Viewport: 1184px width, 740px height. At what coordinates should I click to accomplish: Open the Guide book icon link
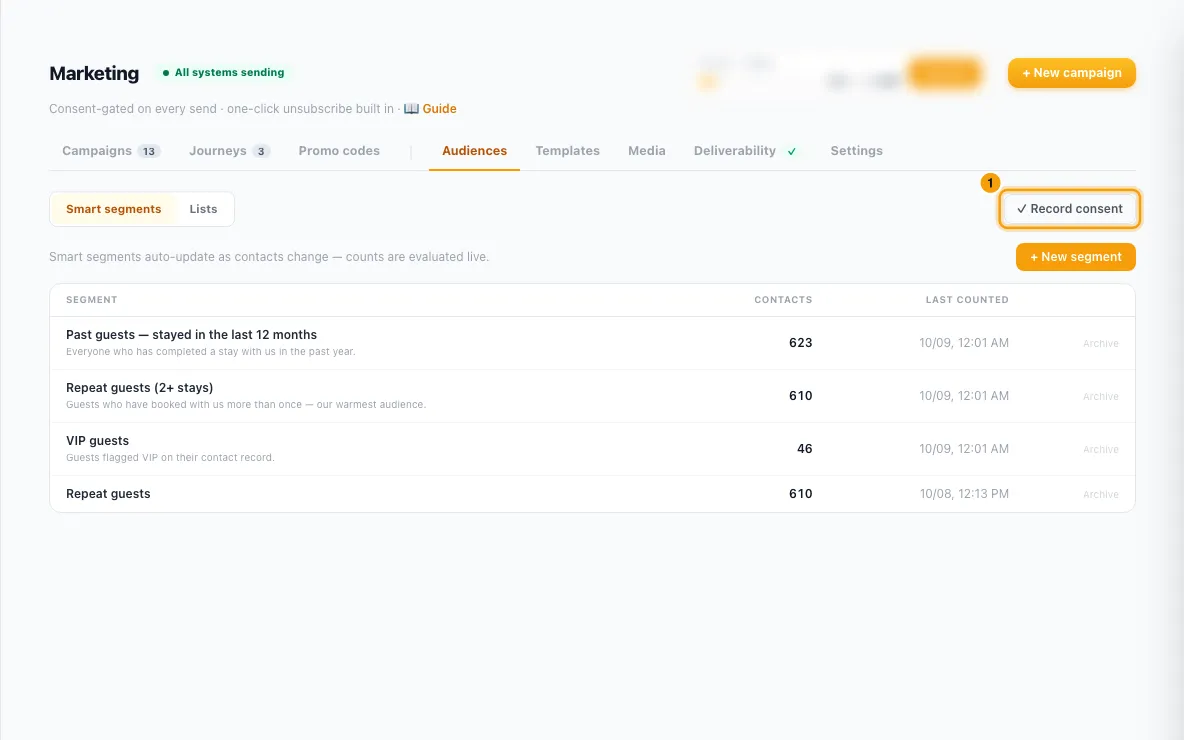pos(411,109)
